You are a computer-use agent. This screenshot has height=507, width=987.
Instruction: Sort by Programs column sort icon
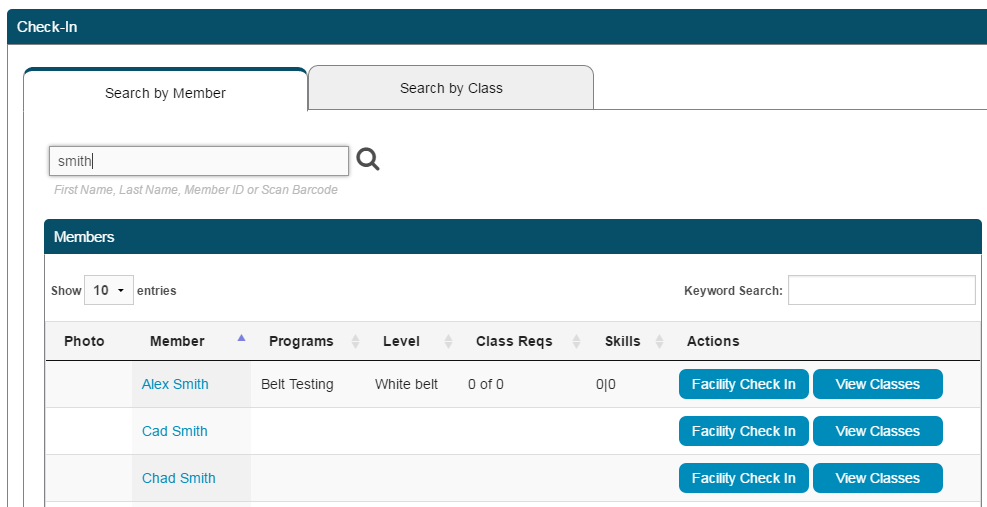tap(355, 342)
